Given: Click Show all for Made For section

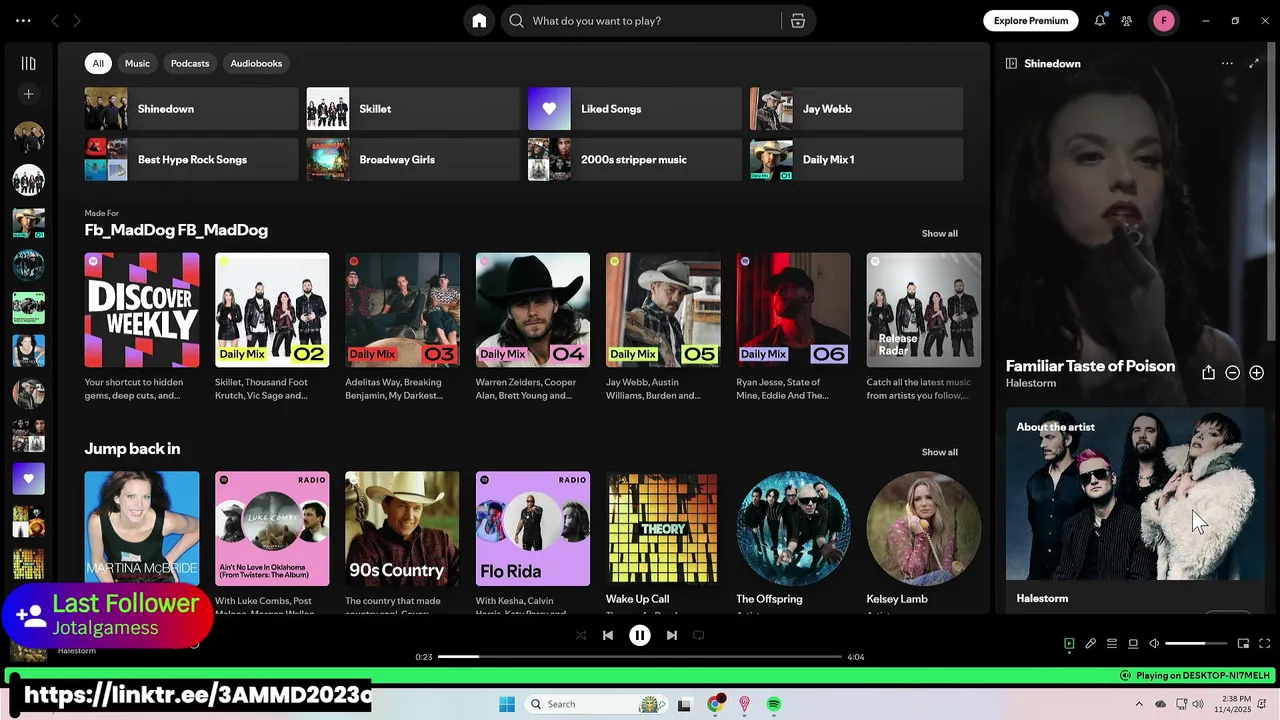Looking at the screenshot, I should click(x=939, y=233).
